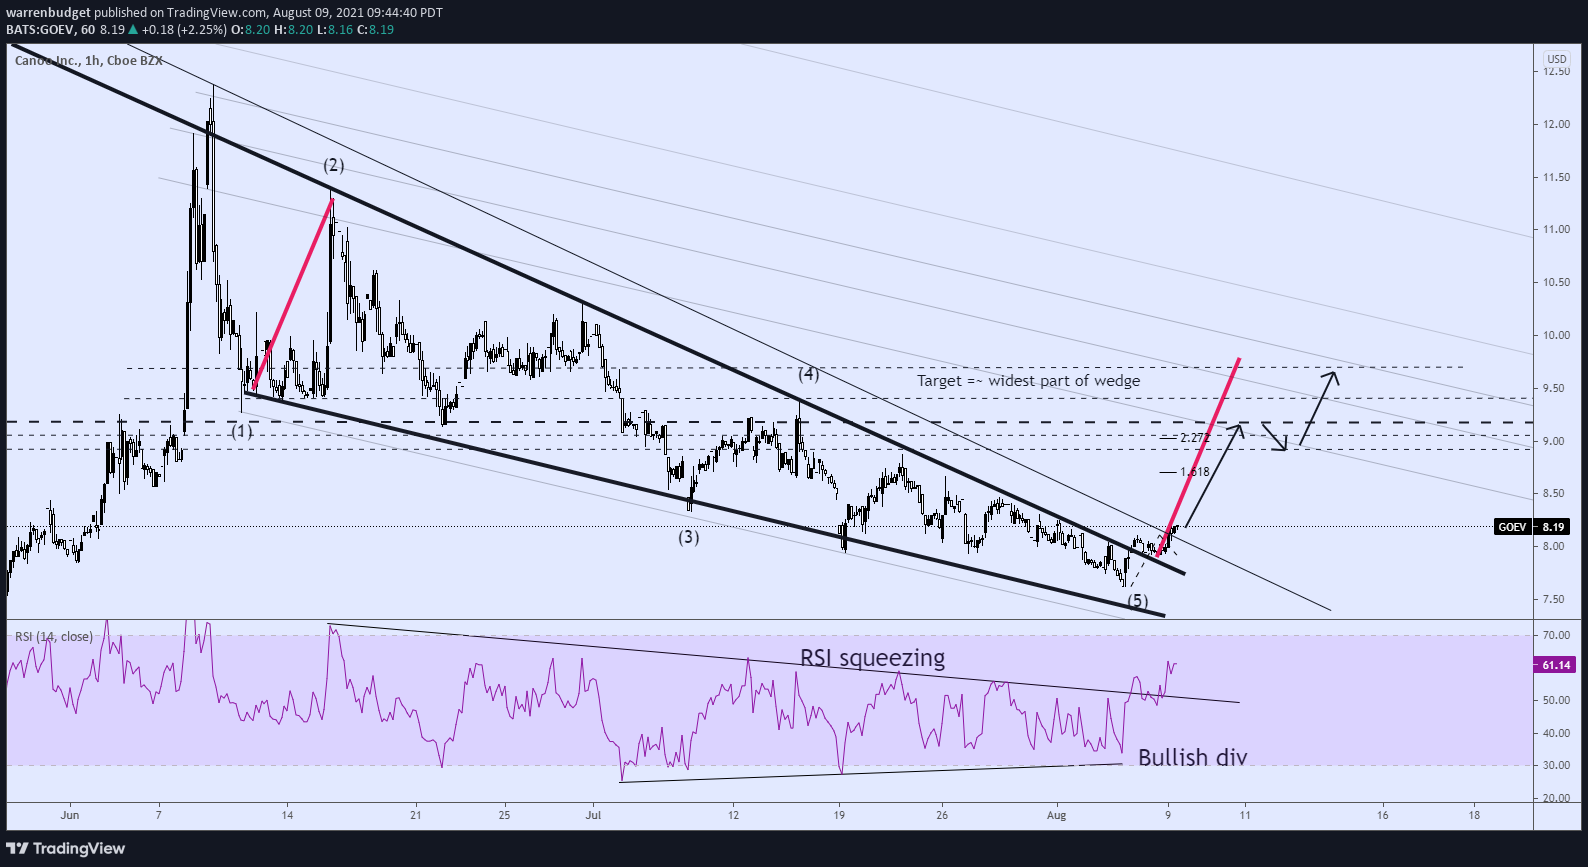Screen dimensions: 1588x867
Task: Click the 2.272 Fibonacci extension label
Action: (1195, 438)
